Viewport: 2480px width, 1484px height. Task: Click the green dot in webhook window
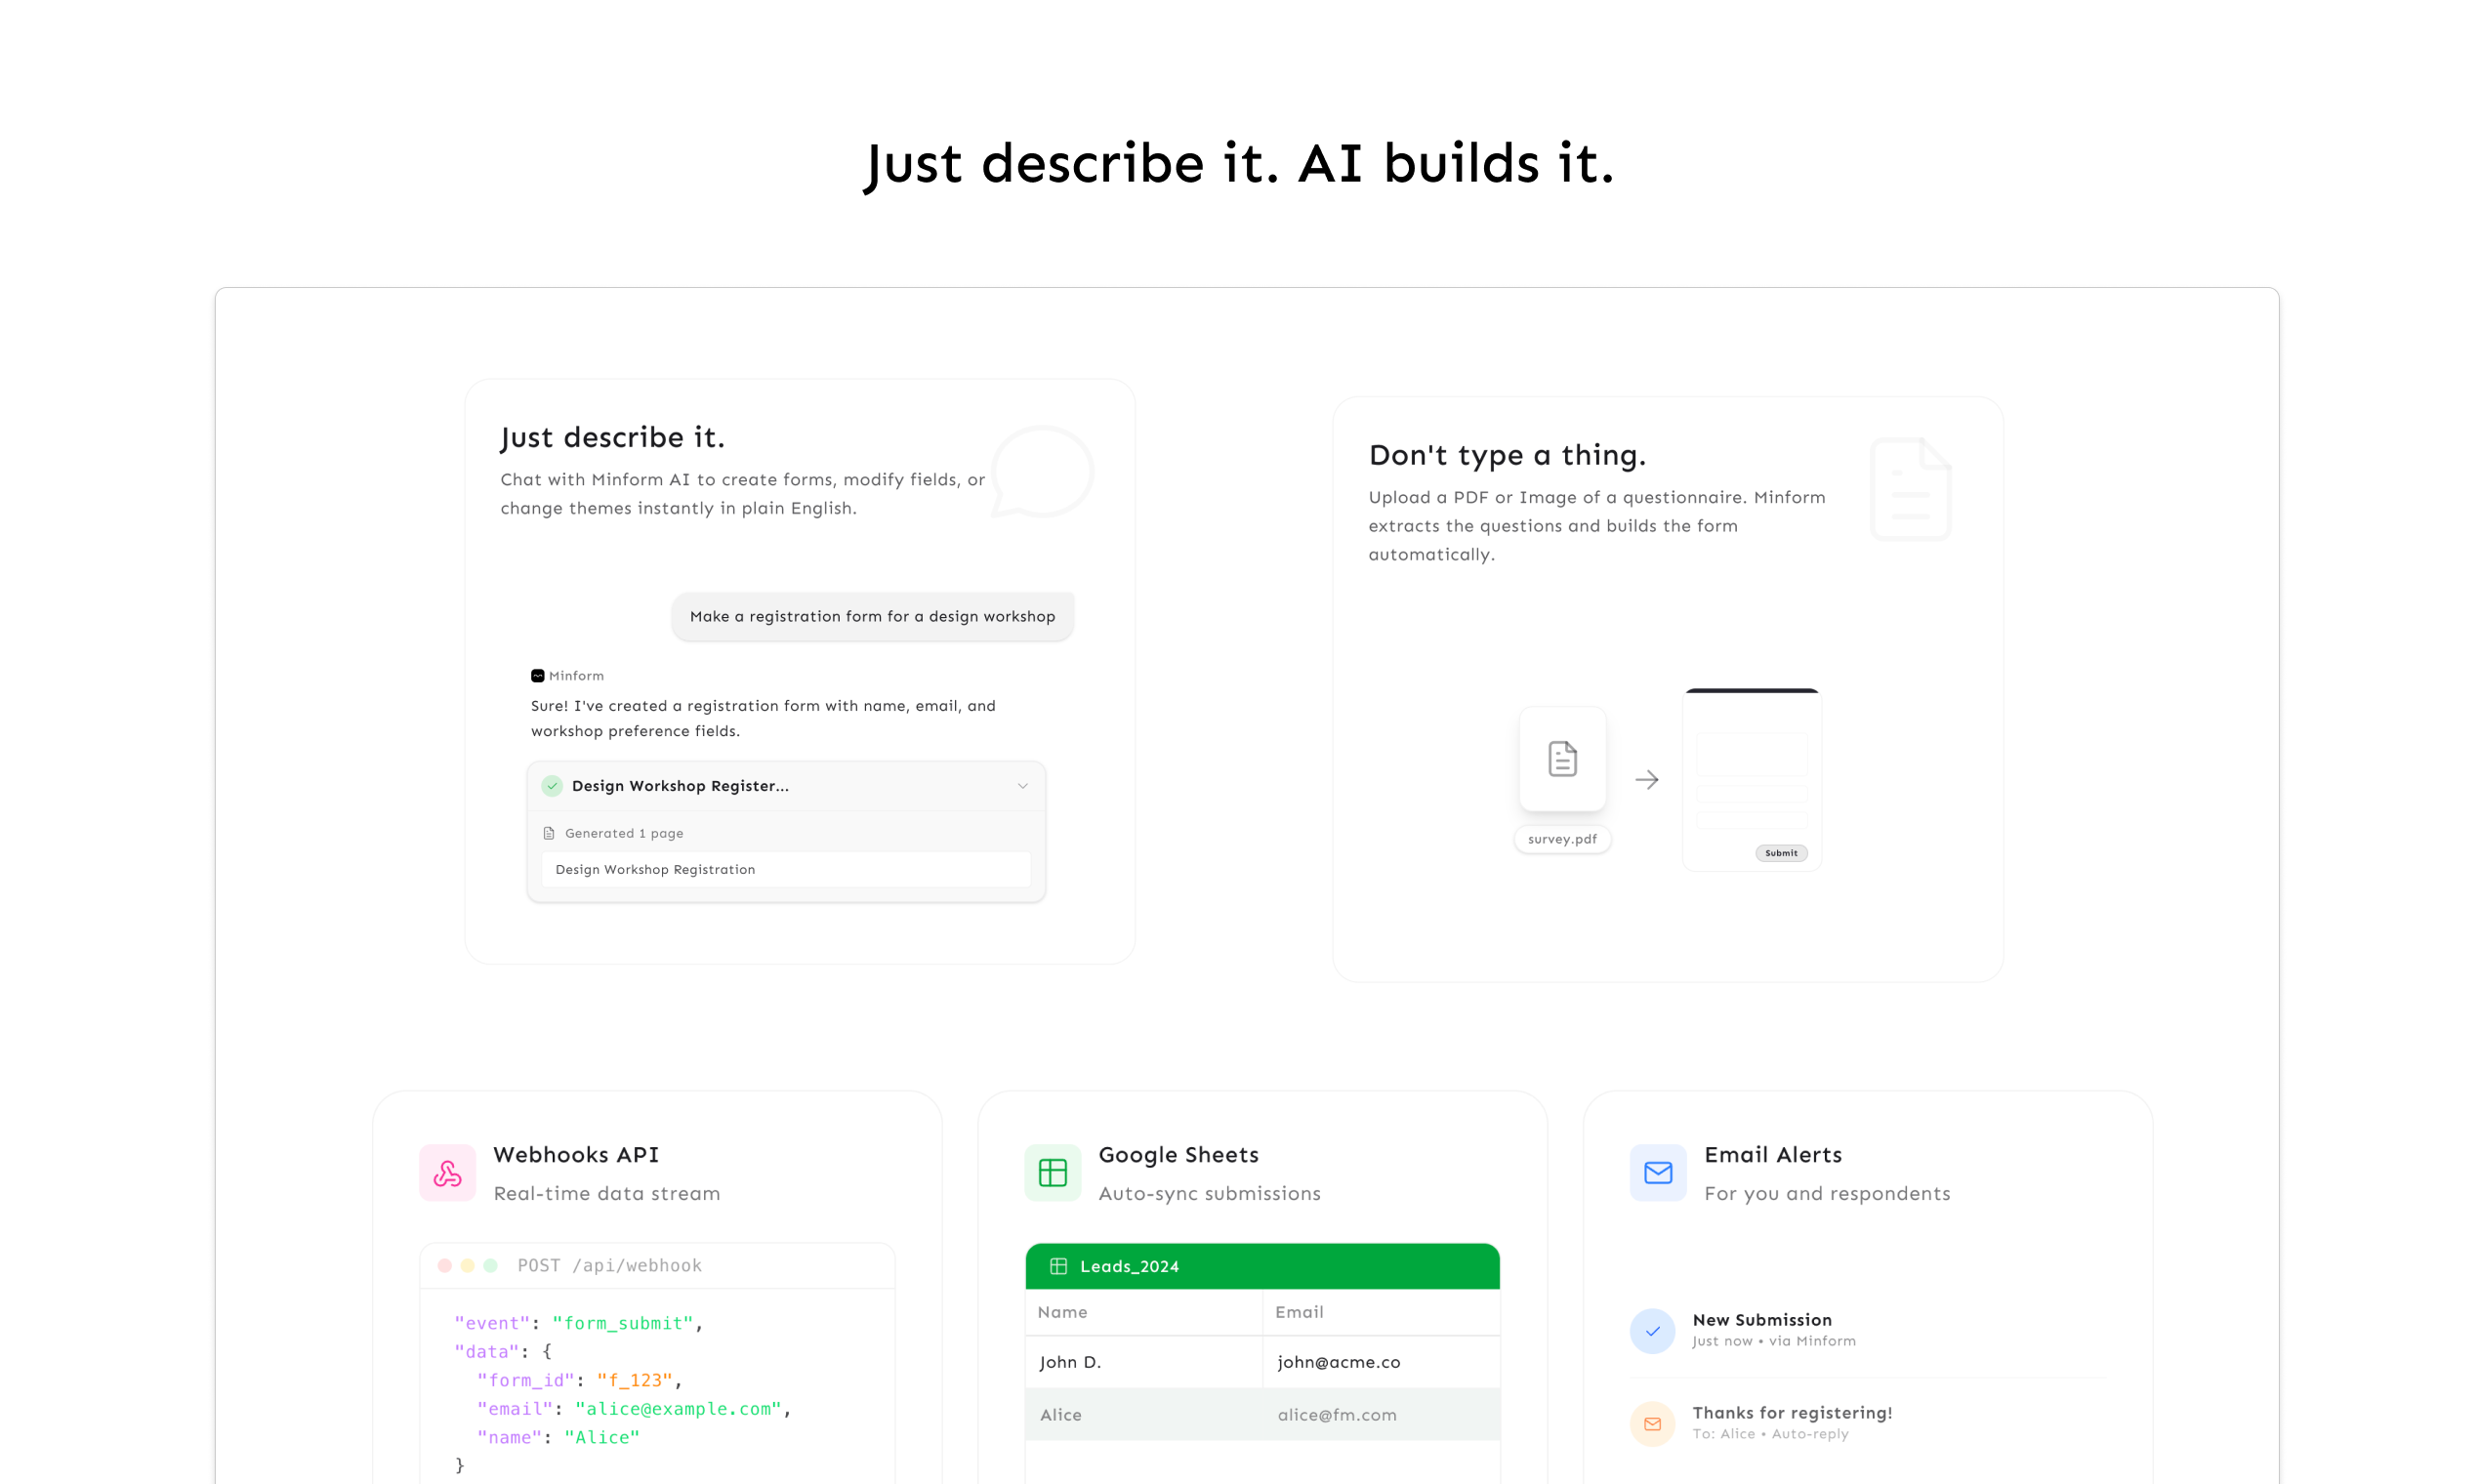point(490,1265)
